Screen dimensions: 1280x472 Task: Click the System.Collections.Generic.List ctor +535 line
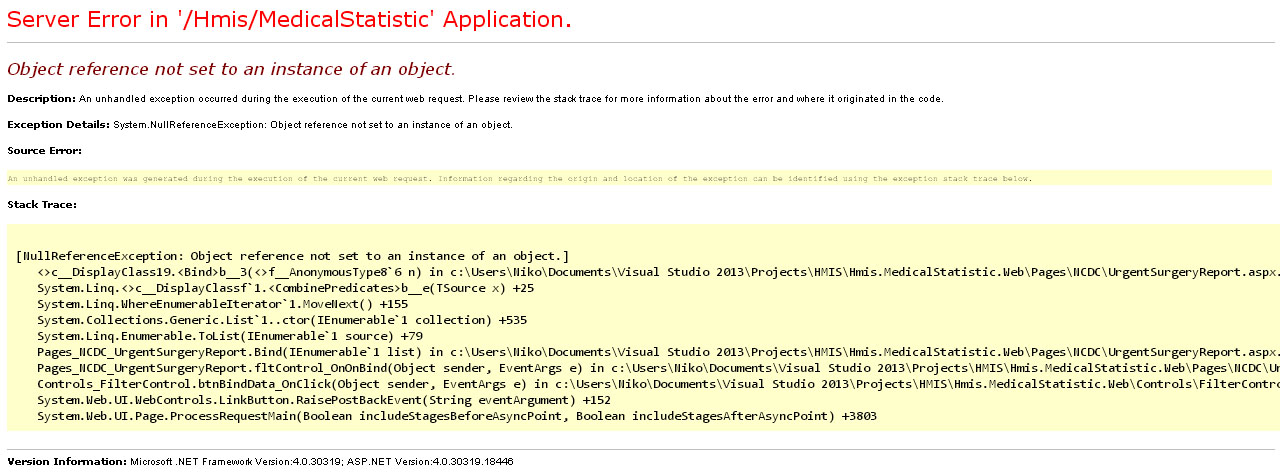[281, 320]
